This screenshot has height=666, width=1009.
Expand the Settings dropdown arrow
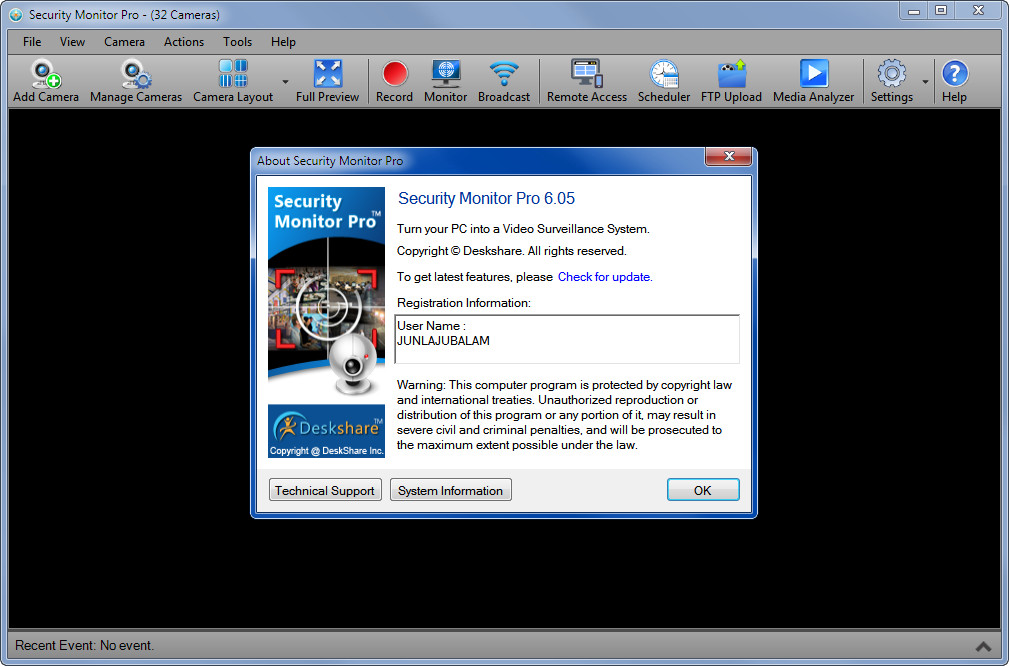point(925,82)
